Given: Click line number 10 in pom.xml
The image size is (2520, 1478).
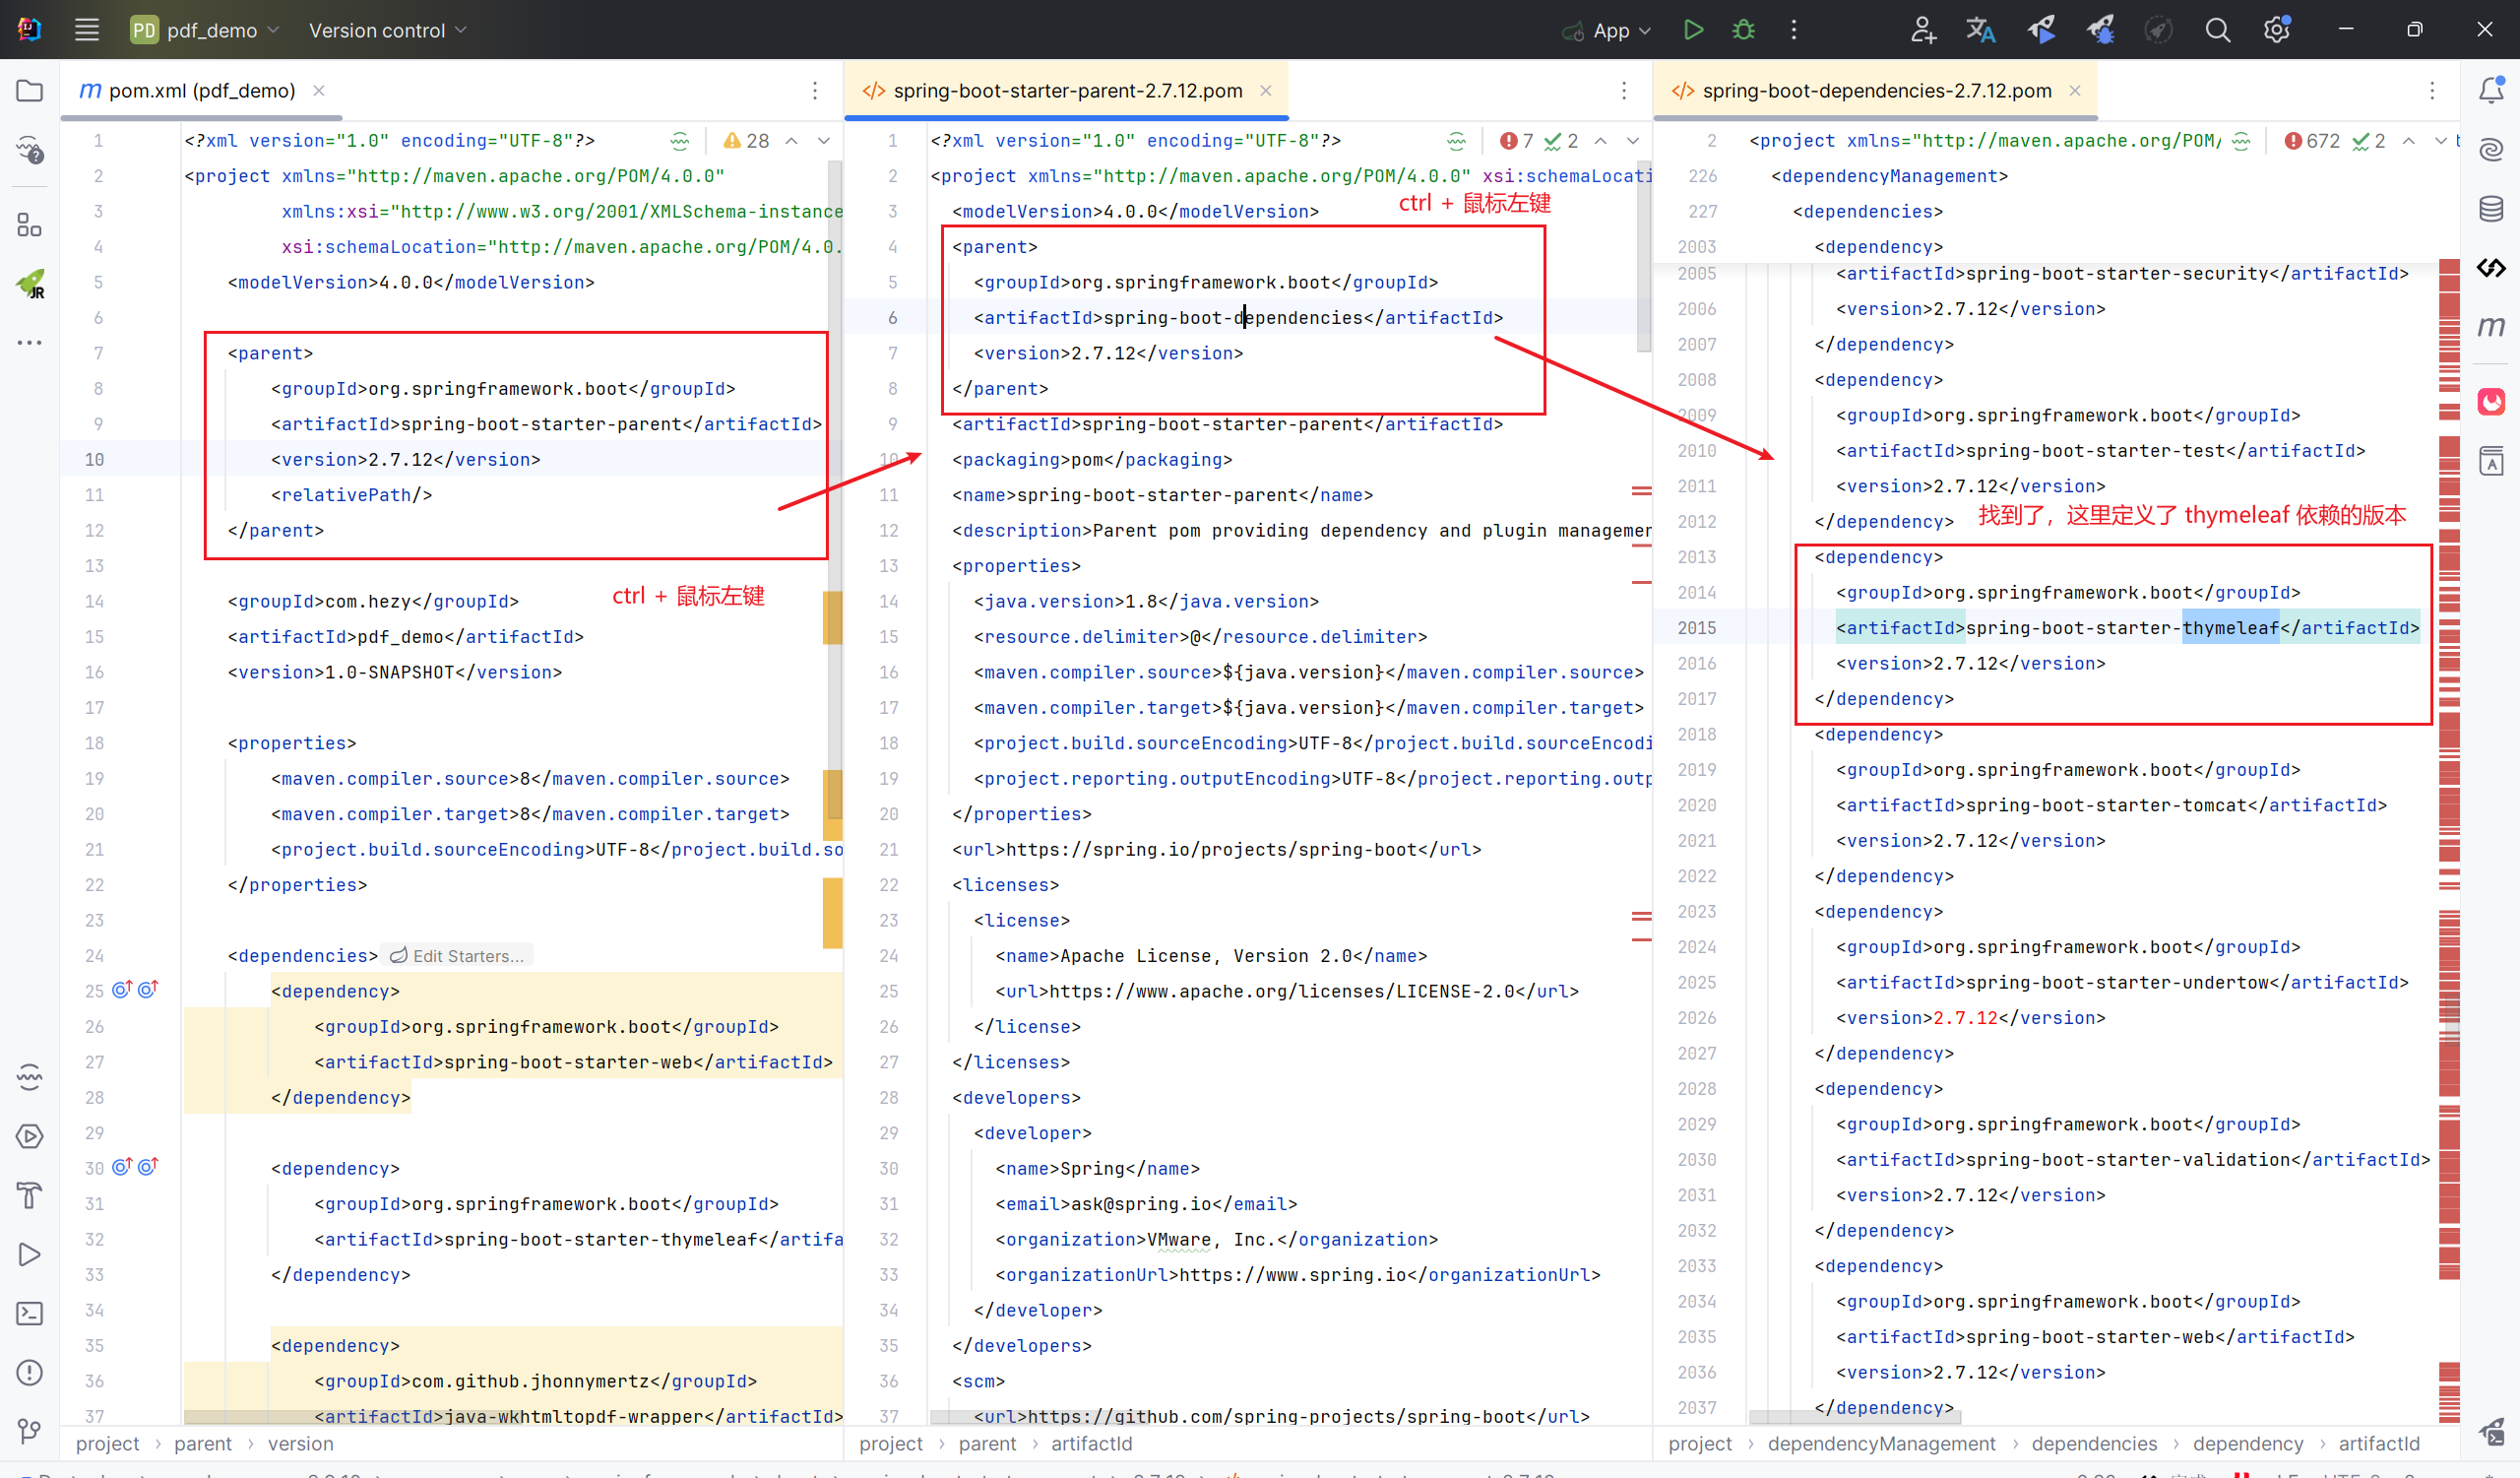Looking at the screenshot, I should [94, 459].
